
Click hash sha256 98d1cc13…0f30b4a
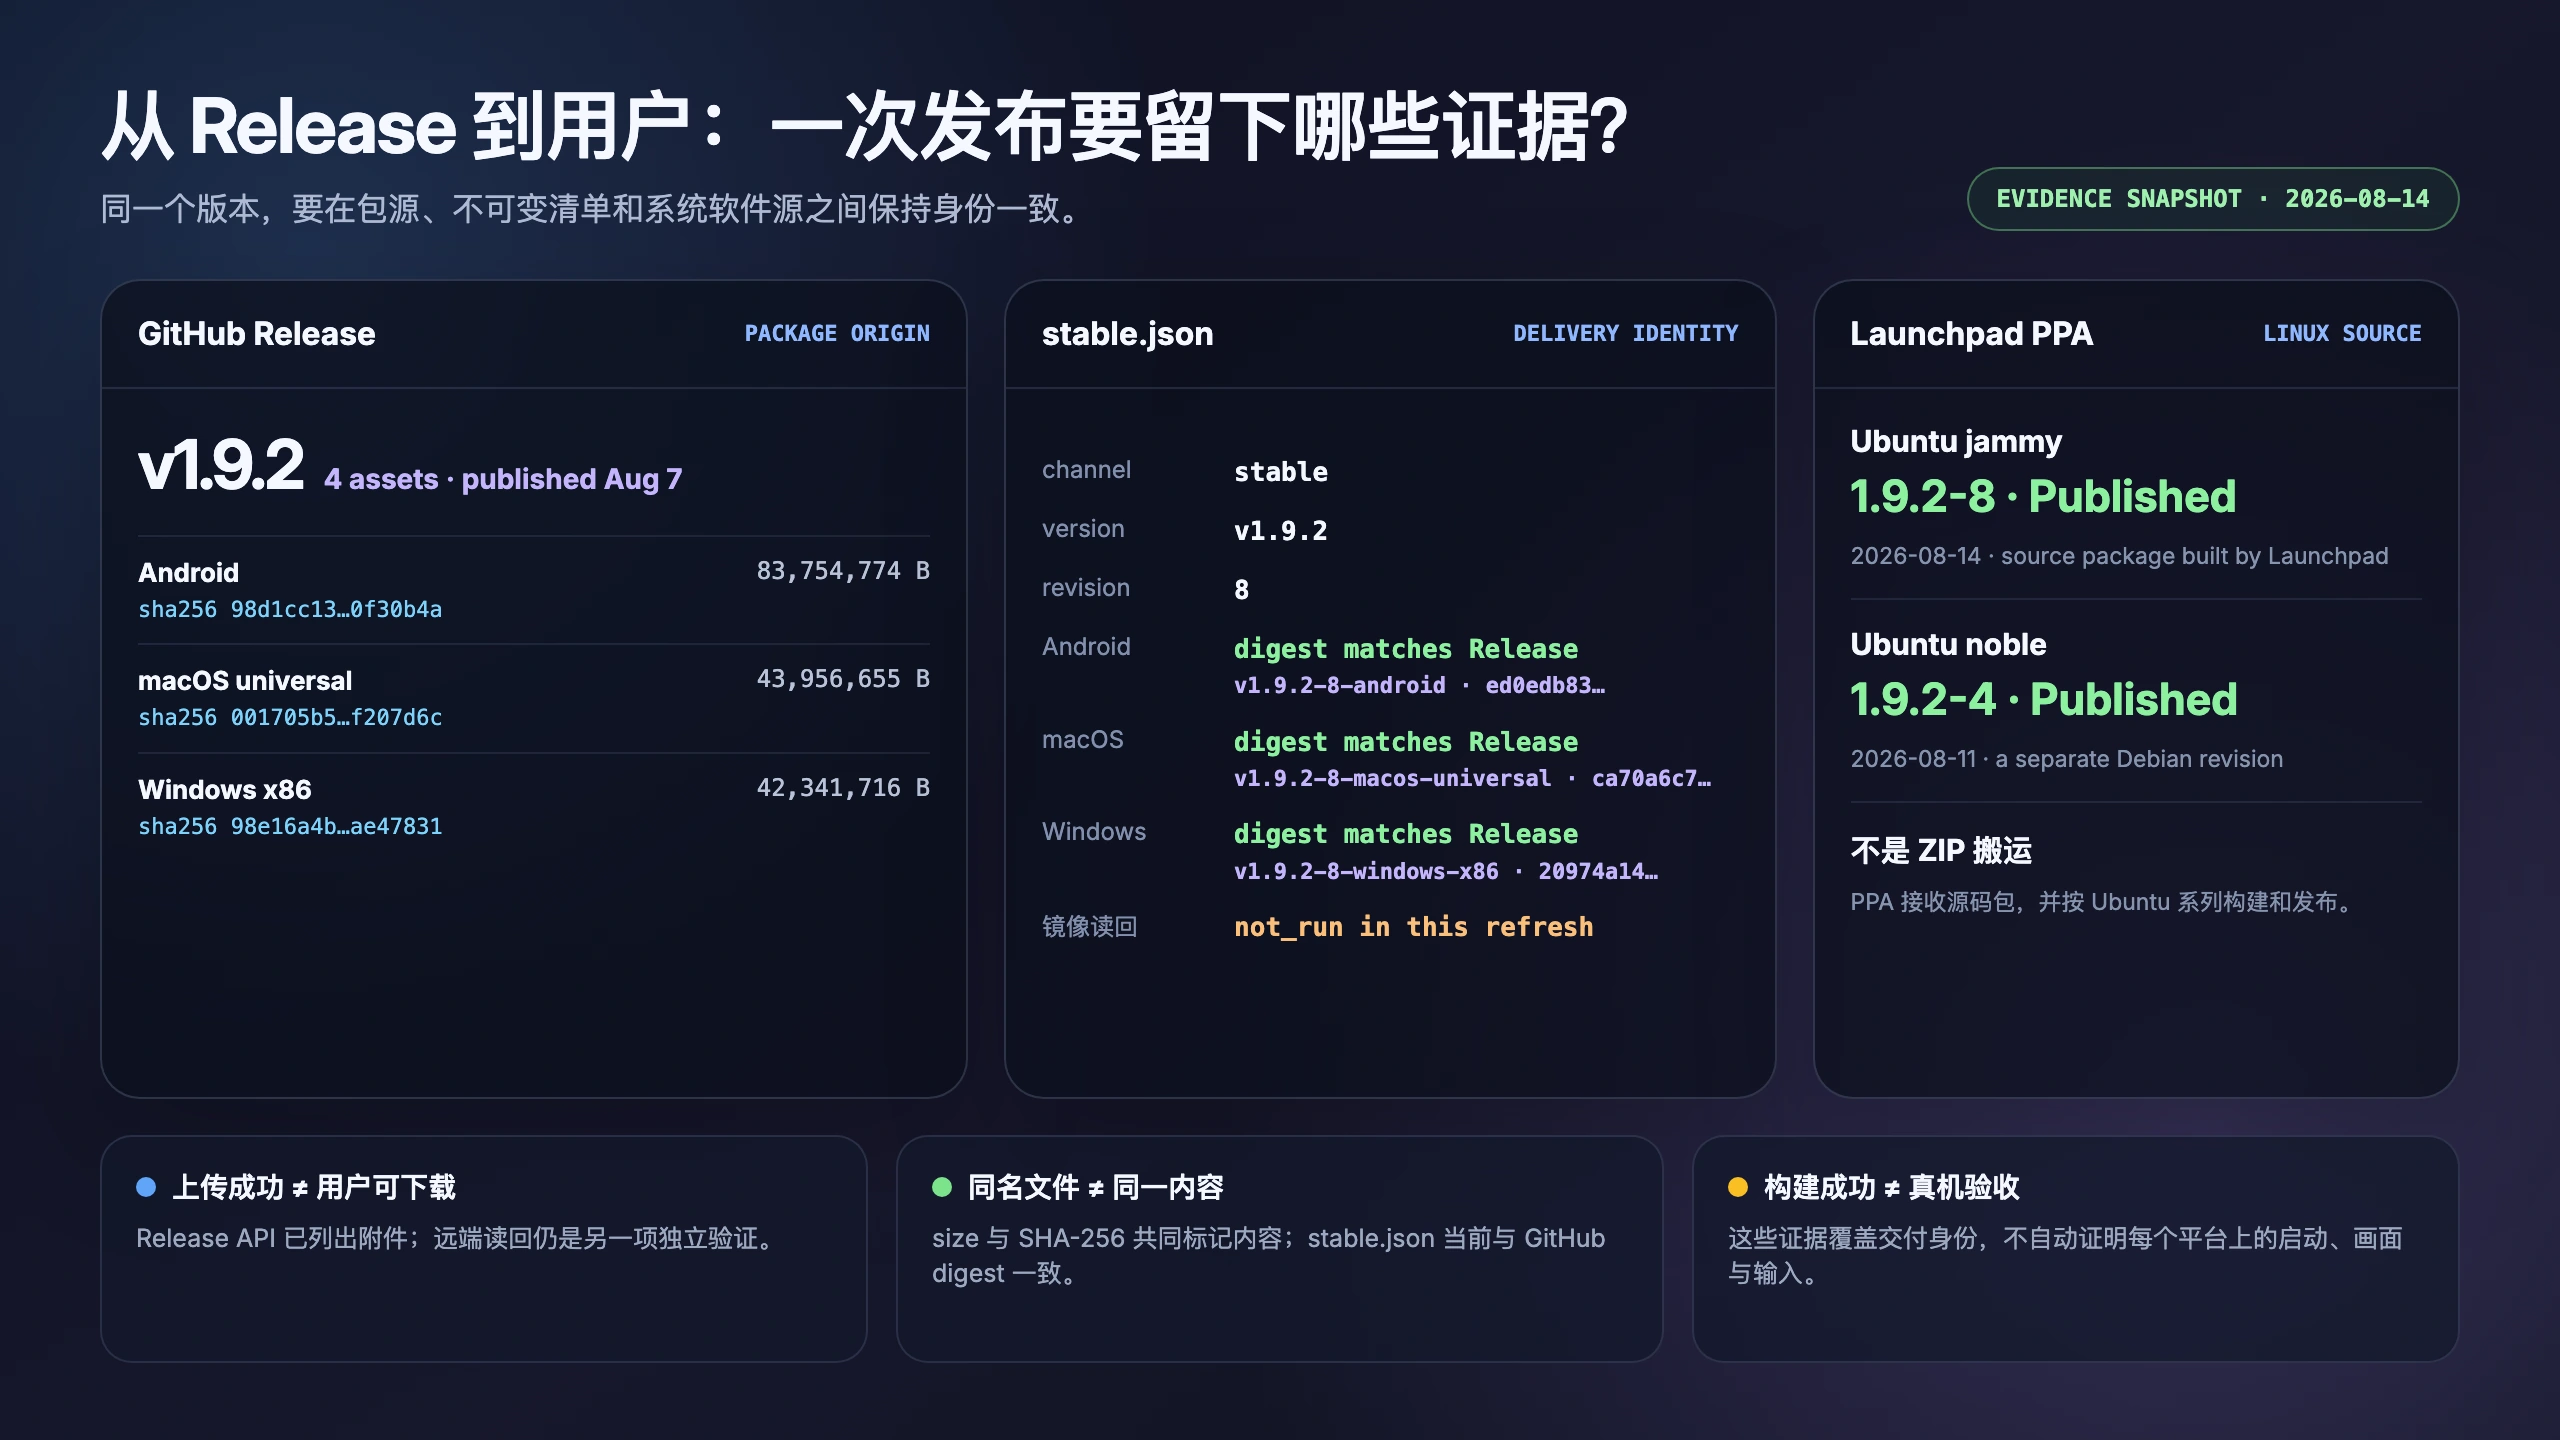pyautogui.click(x=290, y=609)
